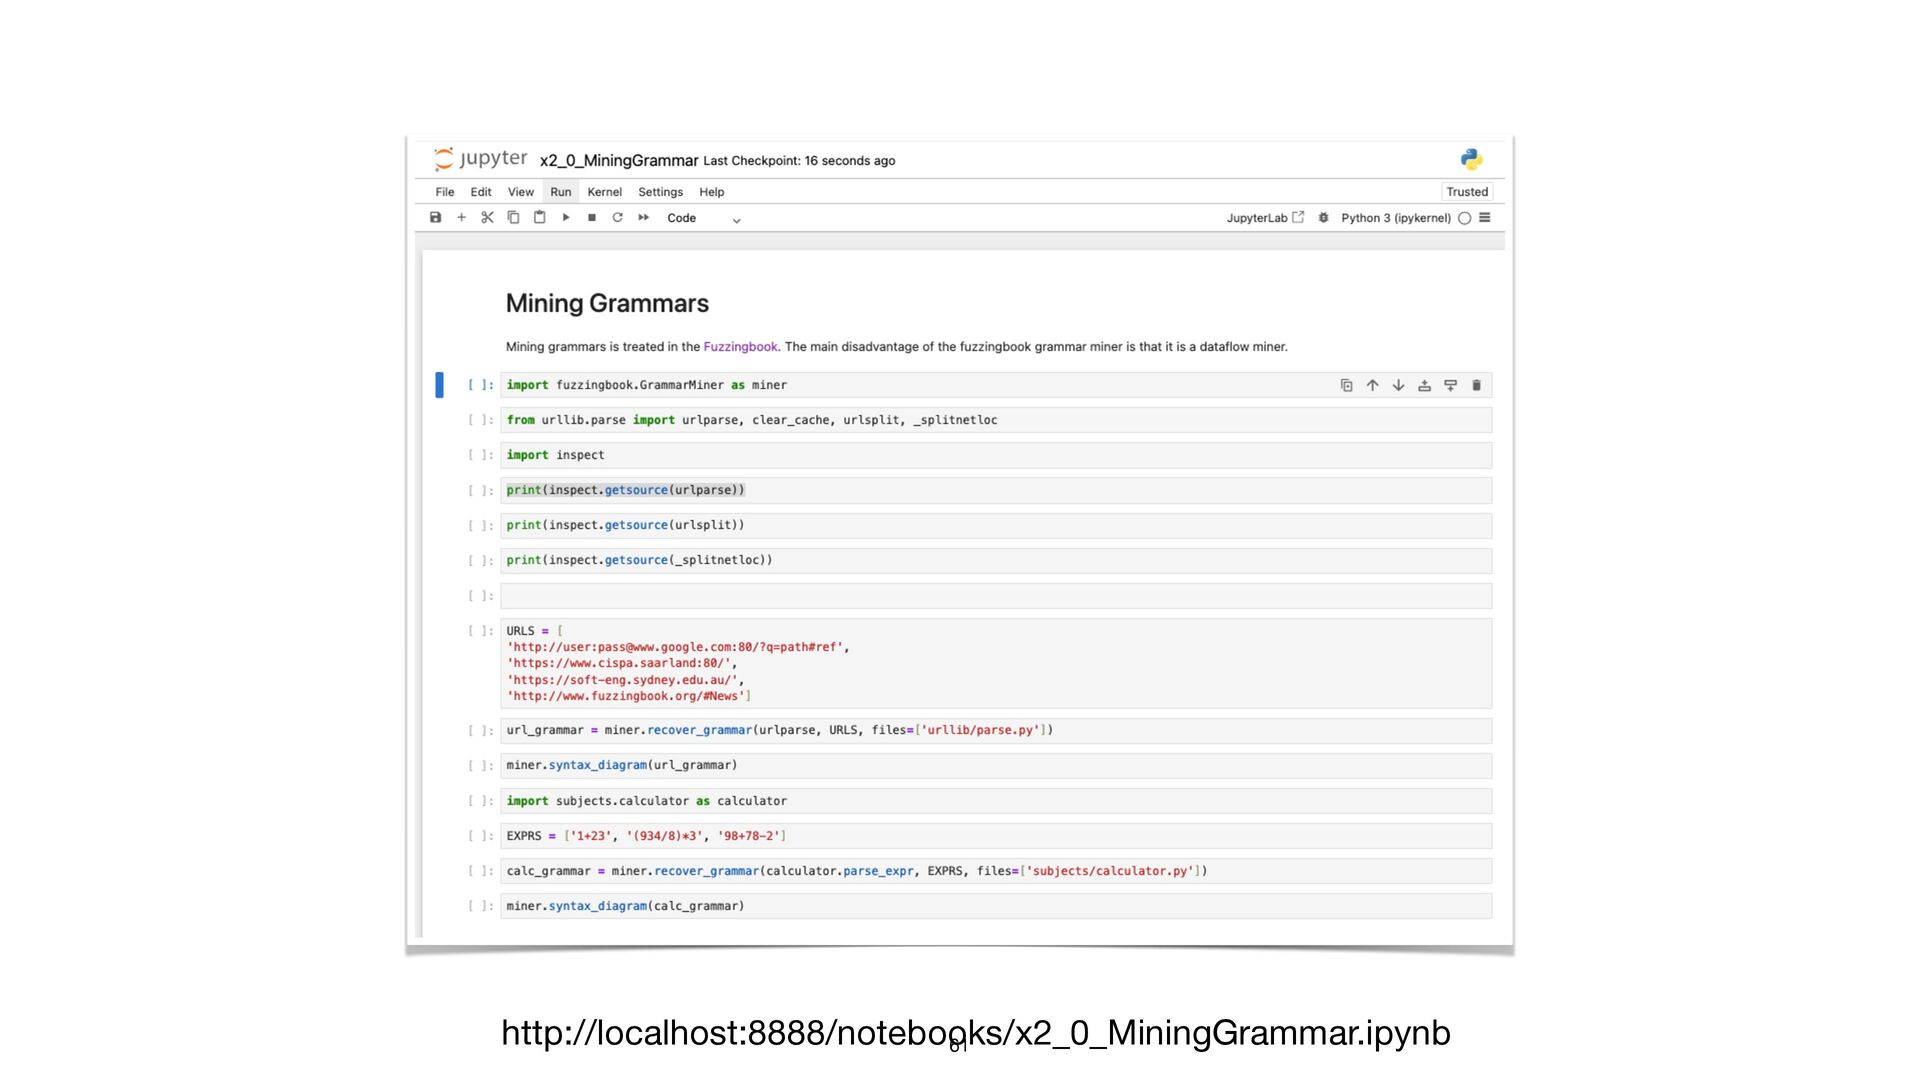The width and height of the screenshot is (1920, 1080).
Task: Select the from urllib.parse import cell
Action: pyautogui.click(x=996, y=420)
